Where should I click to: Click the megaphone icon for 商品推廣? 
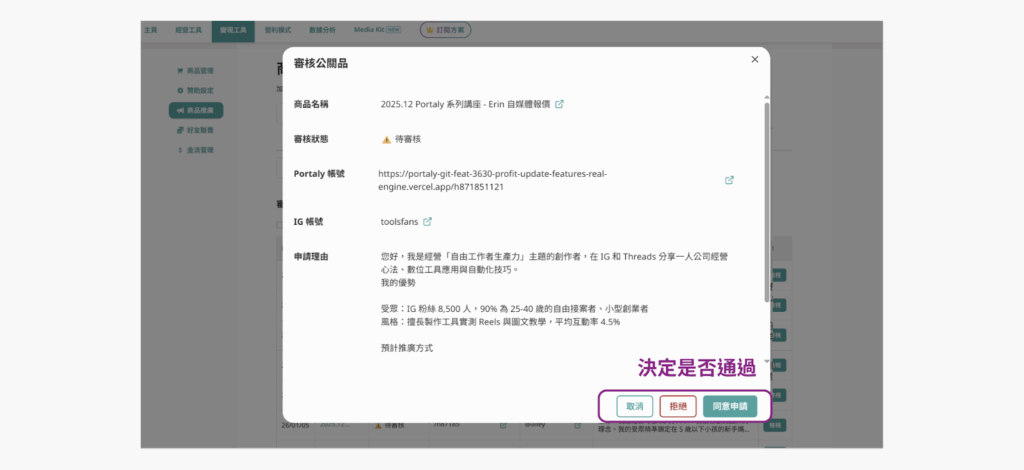tap(179, 110)
